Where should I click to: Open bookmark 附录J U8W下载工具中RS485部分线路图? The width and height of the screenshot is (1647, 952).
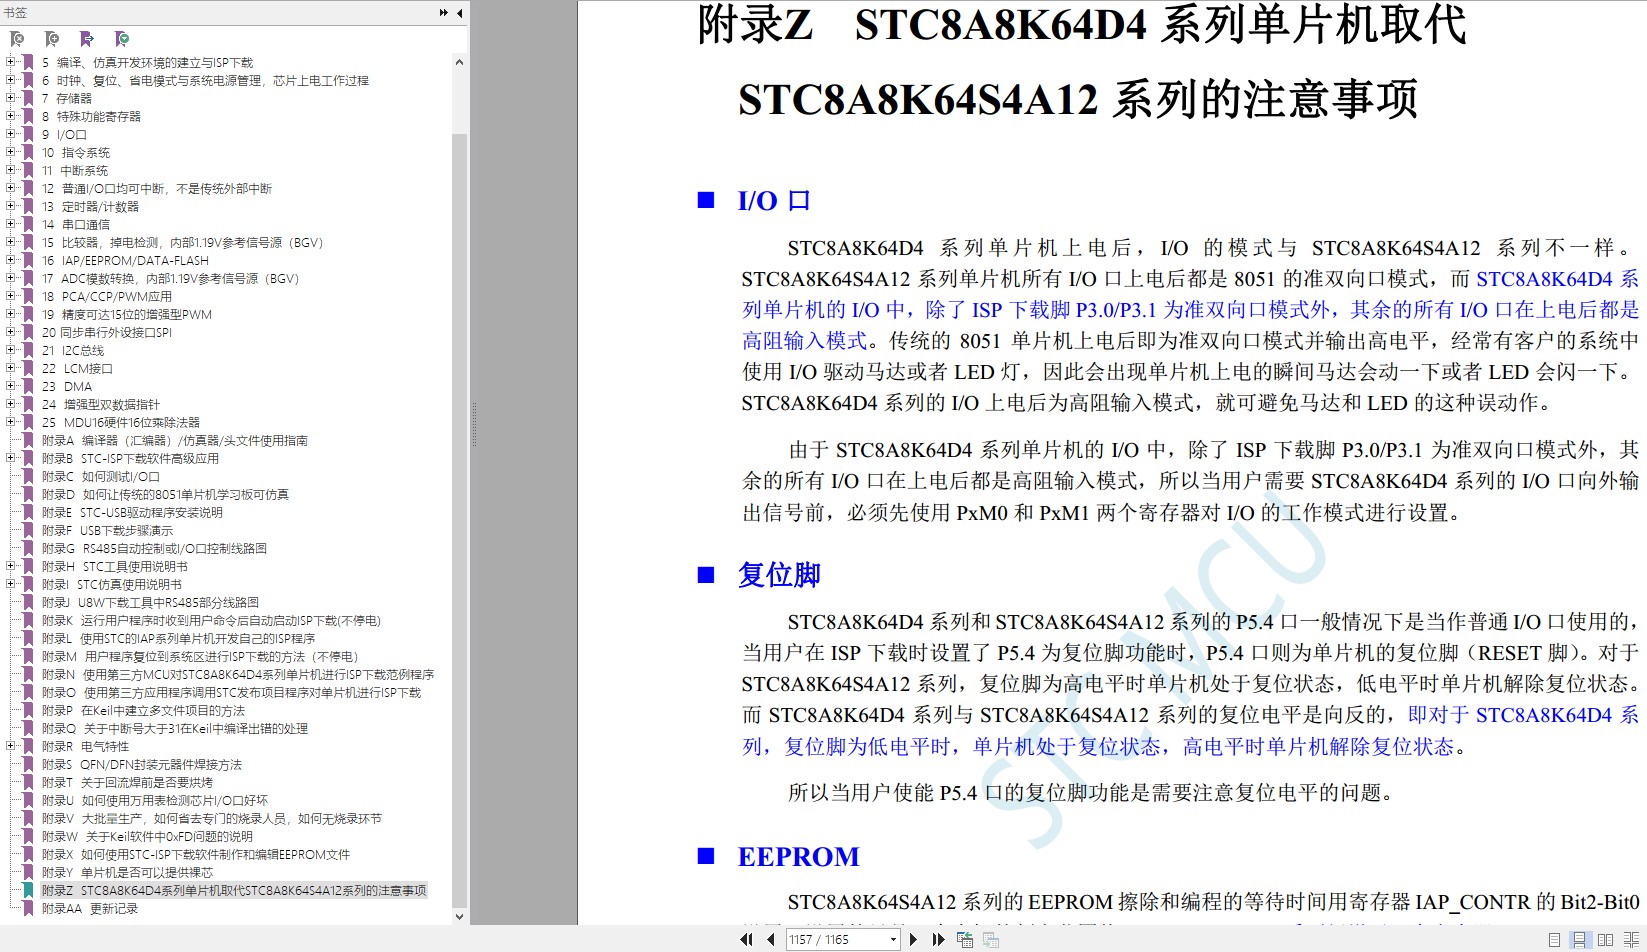click(150, 602)
